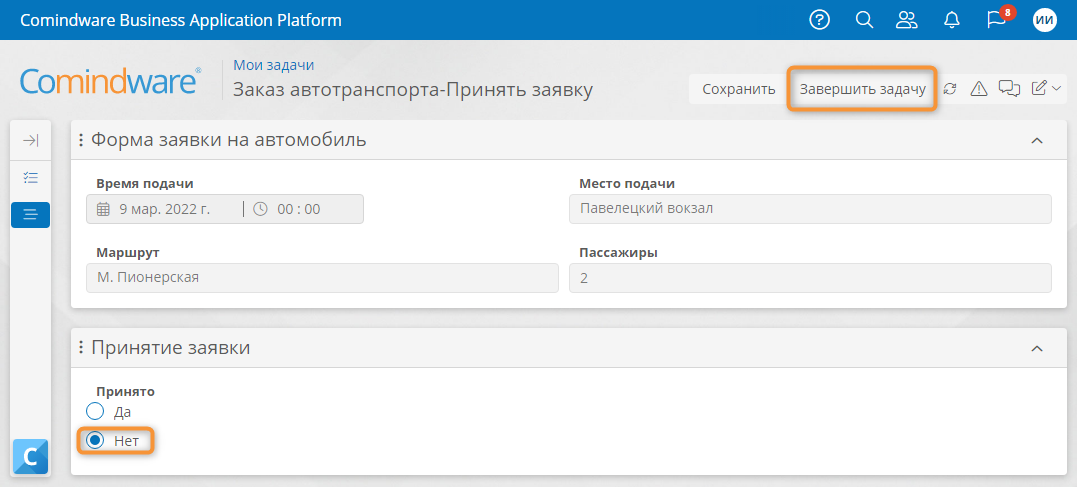The image size is (1077, 487).
Task: Collapse the Форма заявки на автомобиль section
Action: [x=1037, y=141]
